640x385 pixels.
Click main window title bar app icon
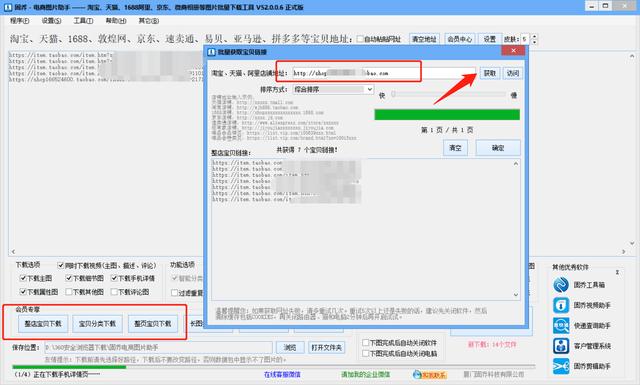click(x=7, y=7)
